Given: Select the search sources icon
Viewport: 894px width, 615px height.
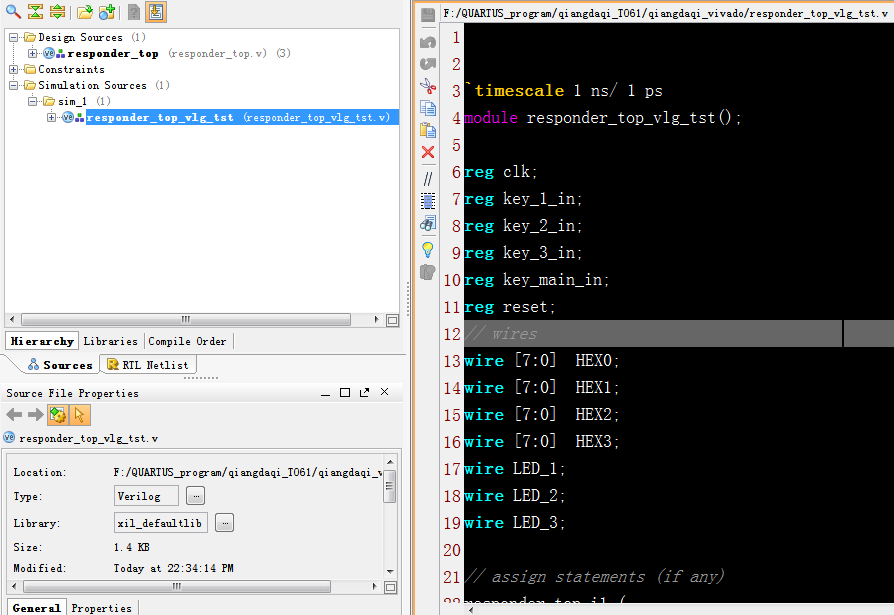Looking at the screenshot, I should click(11, 12).
